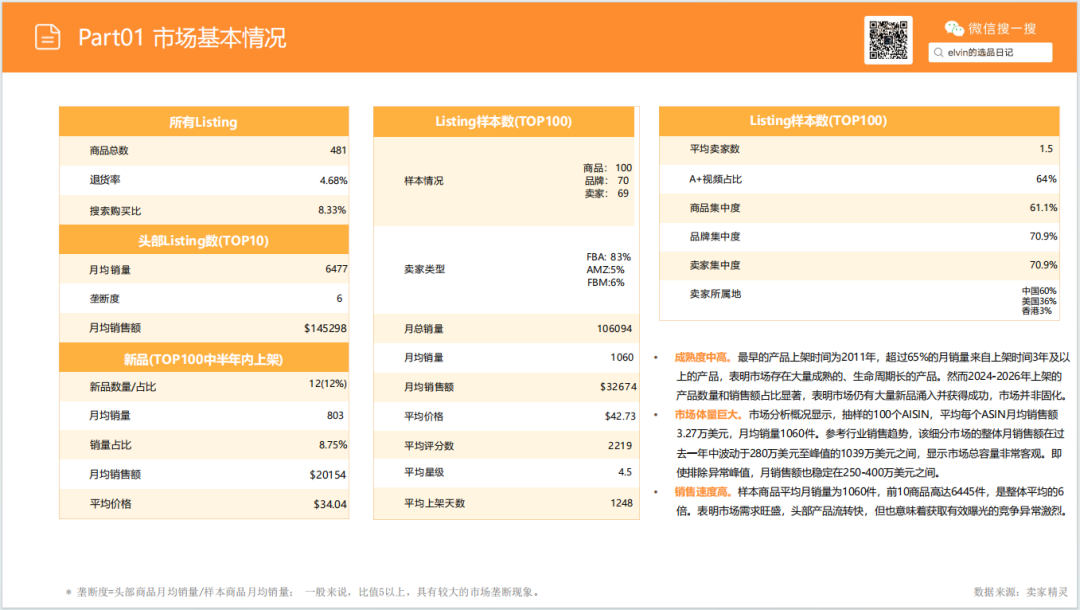1080x610 pixels.
Task: Click the '微信搜一搜' label
Action: click(1002, 28)
